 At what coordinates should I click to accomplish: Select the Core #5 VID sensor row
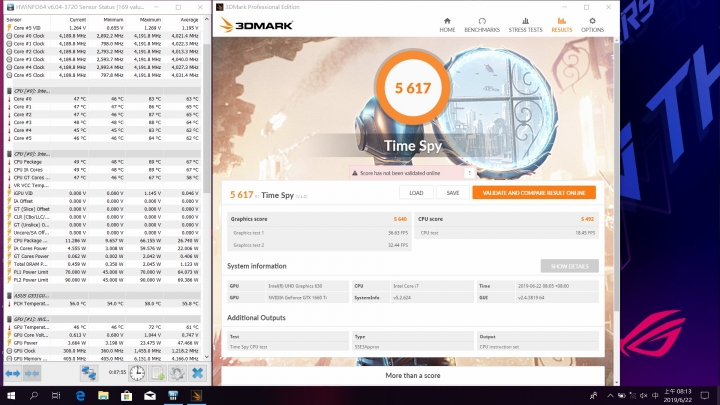103,28
